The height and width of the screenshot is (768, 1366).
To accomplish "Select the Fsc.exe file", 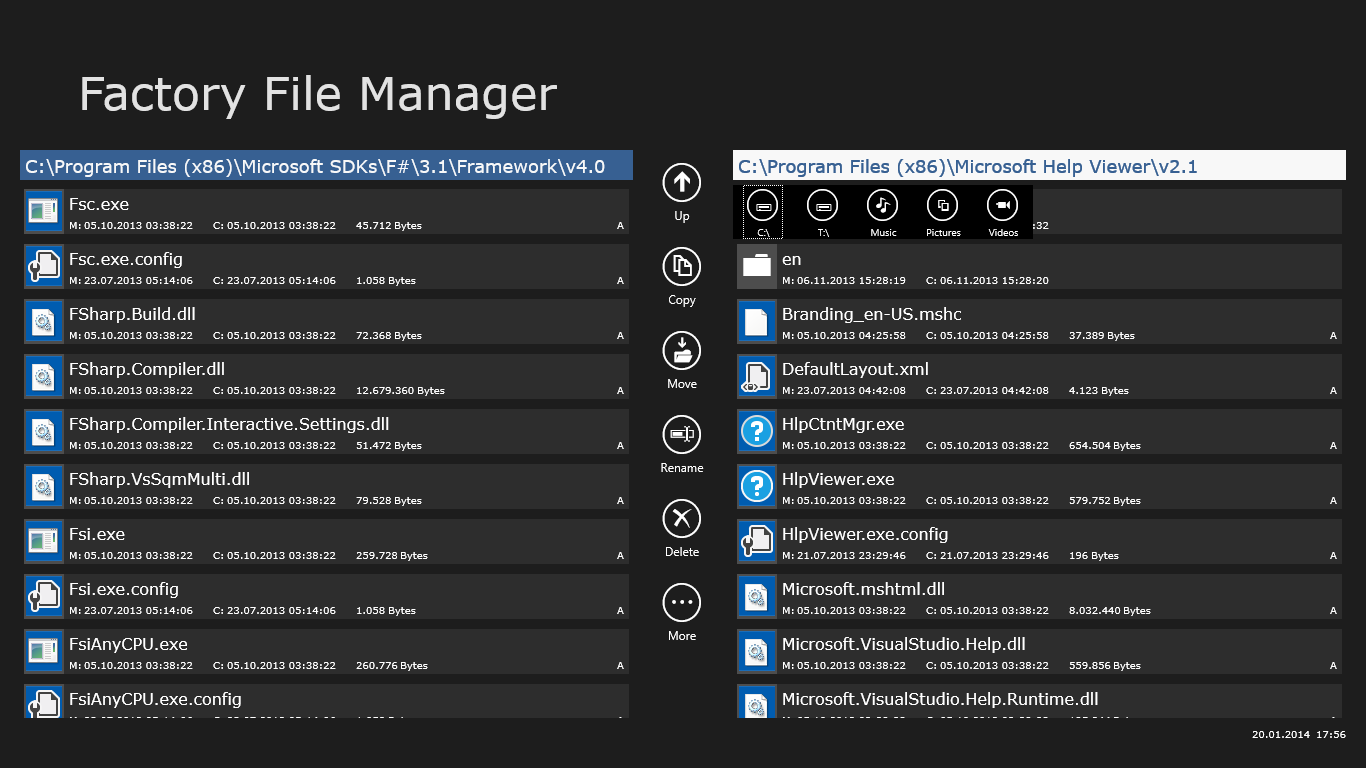I will (x=326, y=212).
